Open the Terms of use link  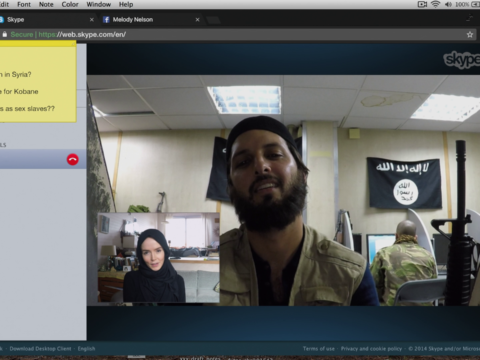tap(319, 349)
